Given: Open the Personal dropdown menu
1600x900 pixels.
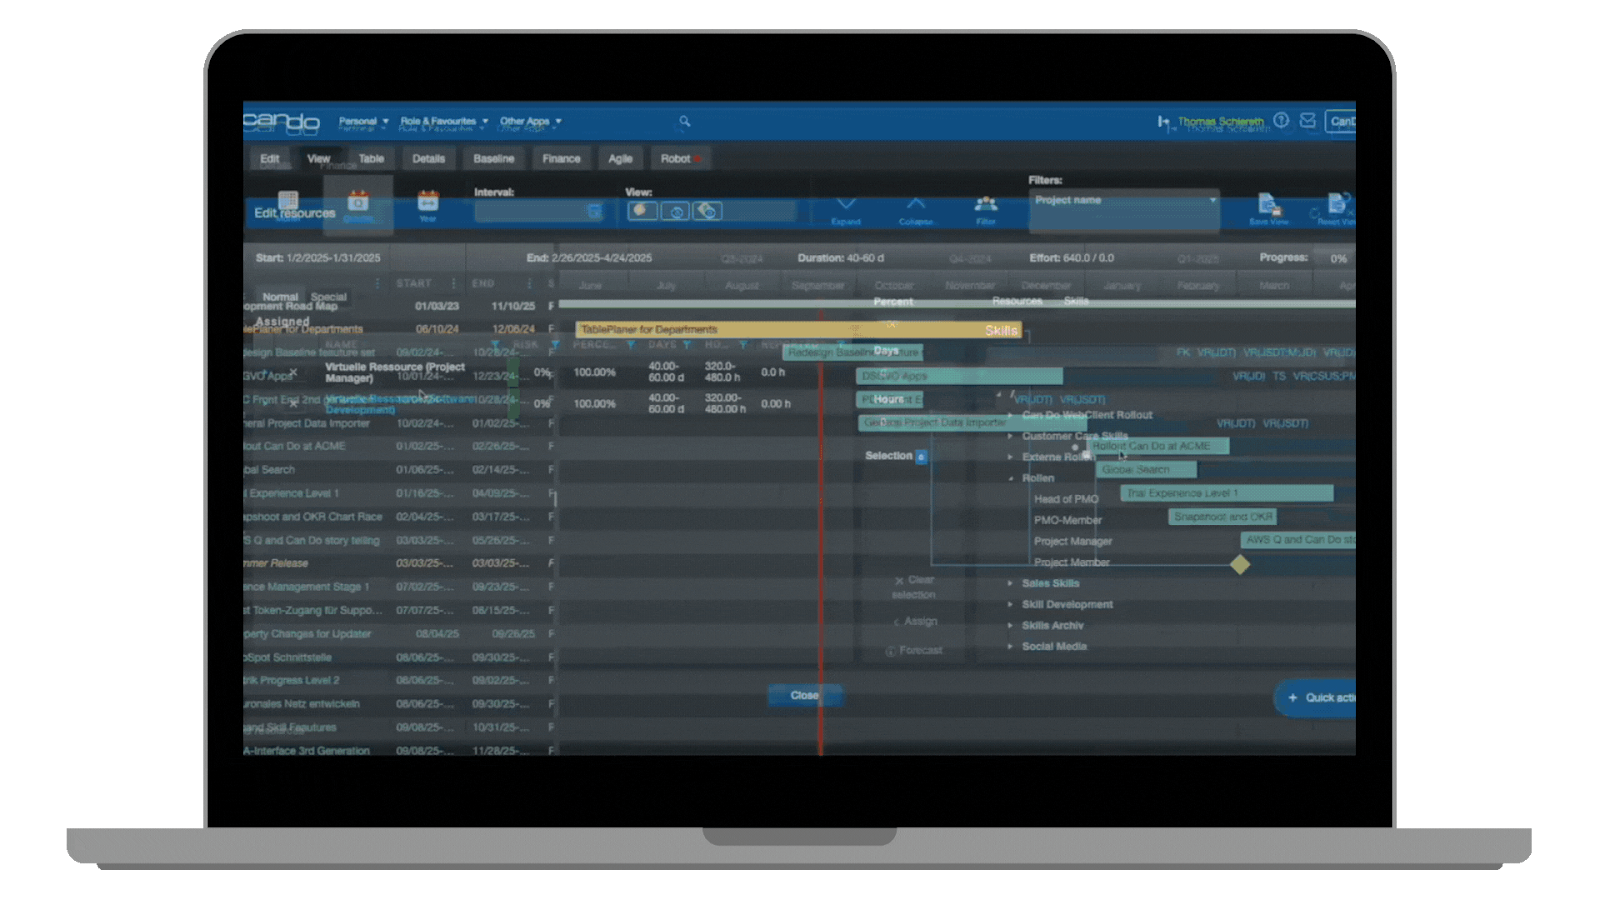Looking at the screenshot, I should [x=363, y=121].
